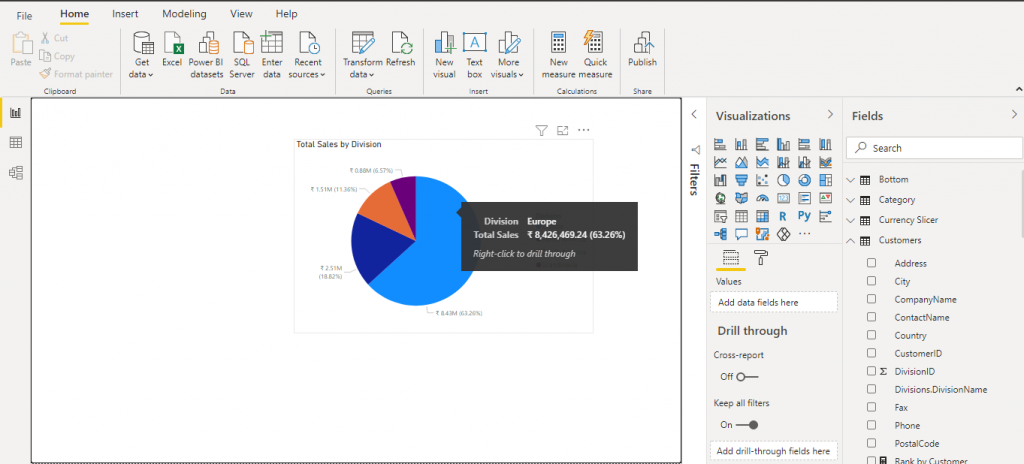Create a Quick measure

[595, 55]
